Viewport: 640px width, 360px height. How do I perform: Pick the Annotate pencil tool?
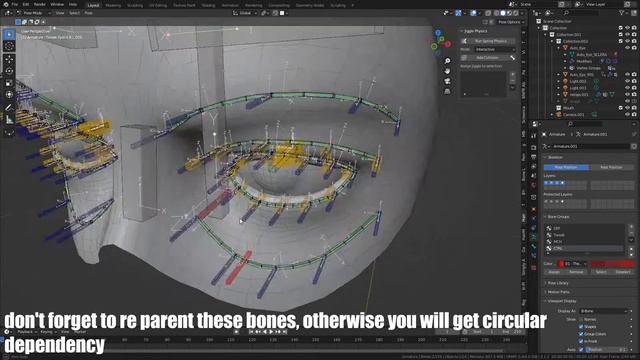9,107
